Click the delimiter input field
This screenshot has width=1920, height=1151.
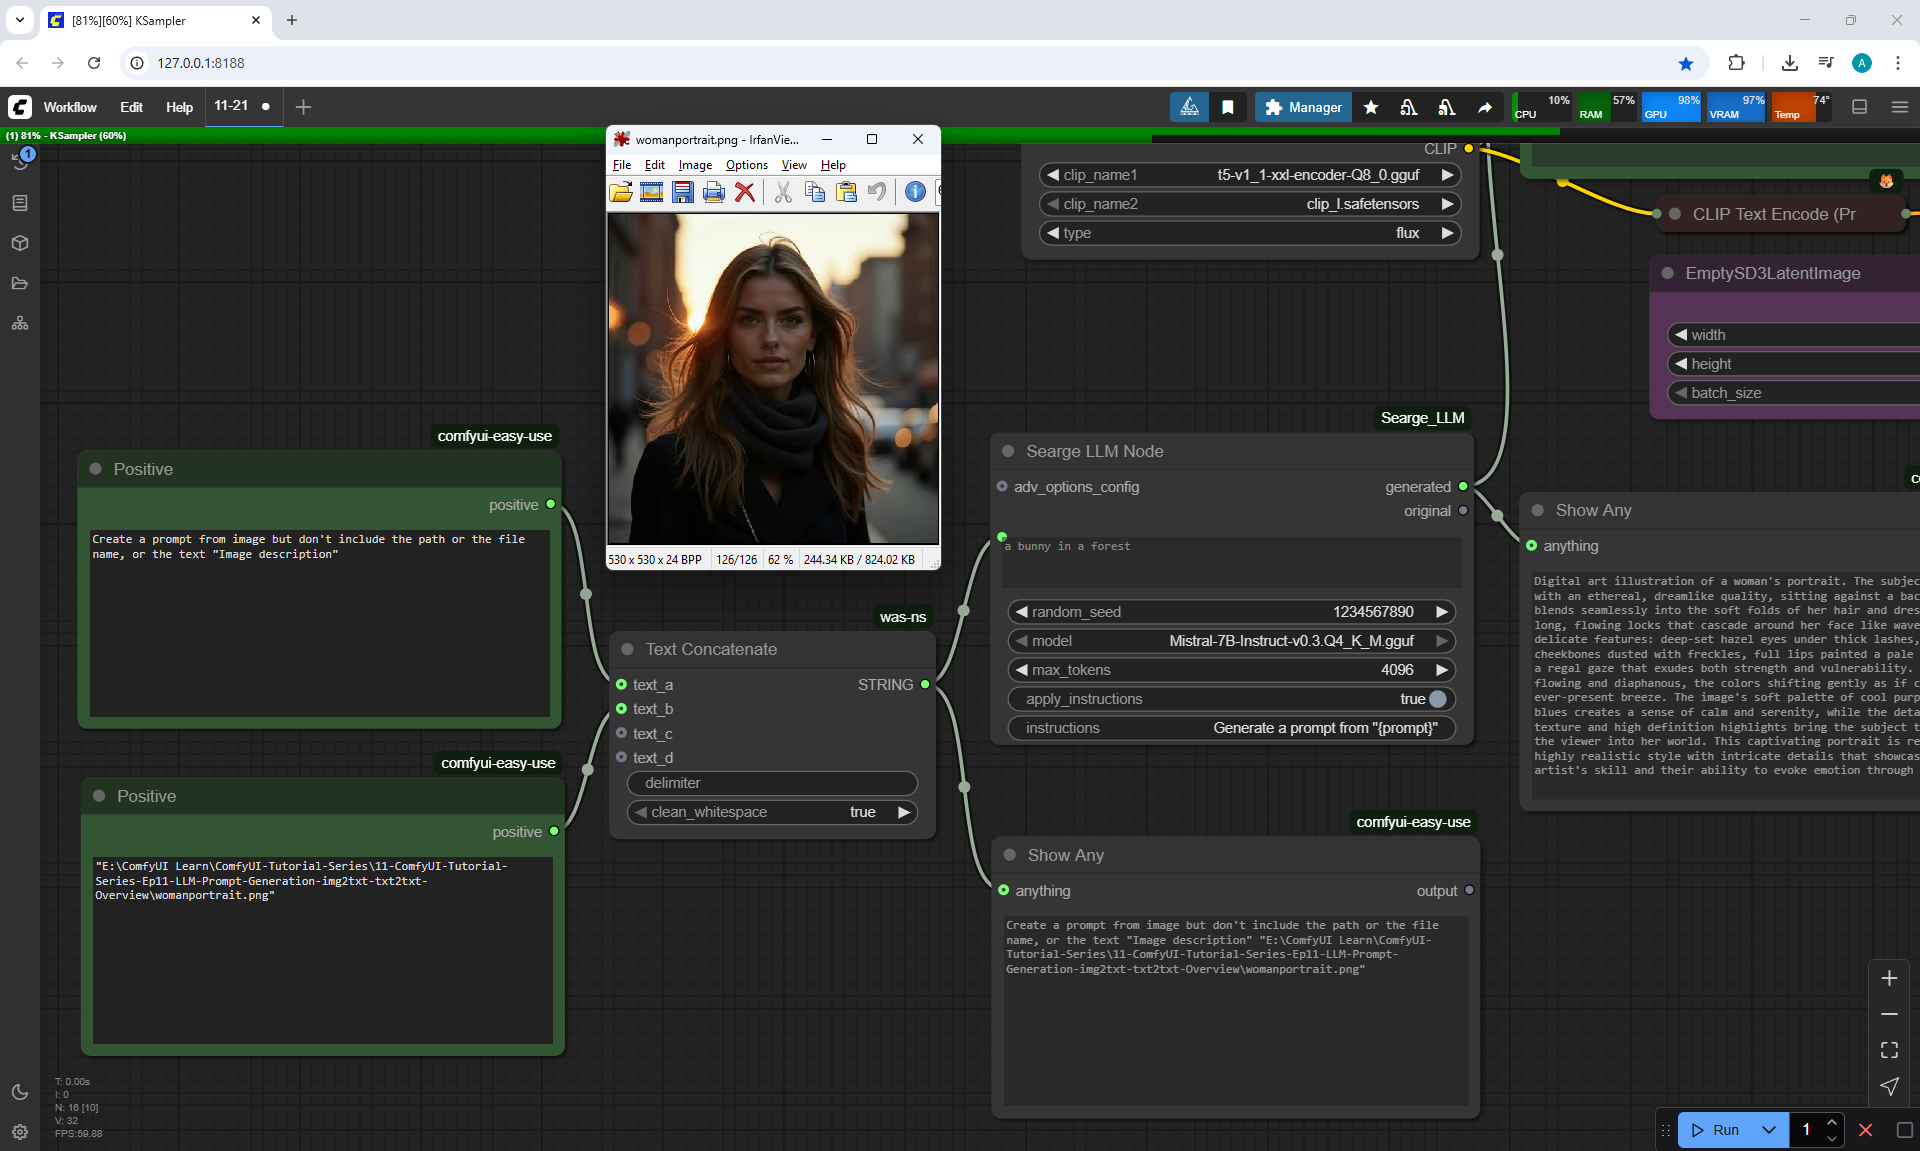[x=772, y=783]
